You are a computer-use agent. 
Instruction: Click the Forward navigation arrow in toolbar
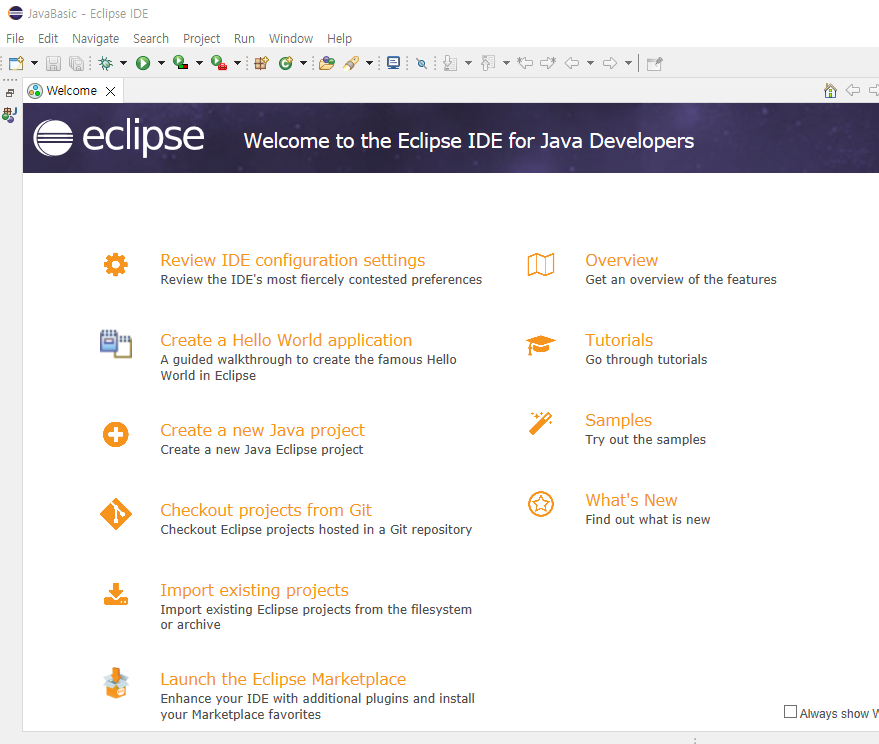click(610, 63)
